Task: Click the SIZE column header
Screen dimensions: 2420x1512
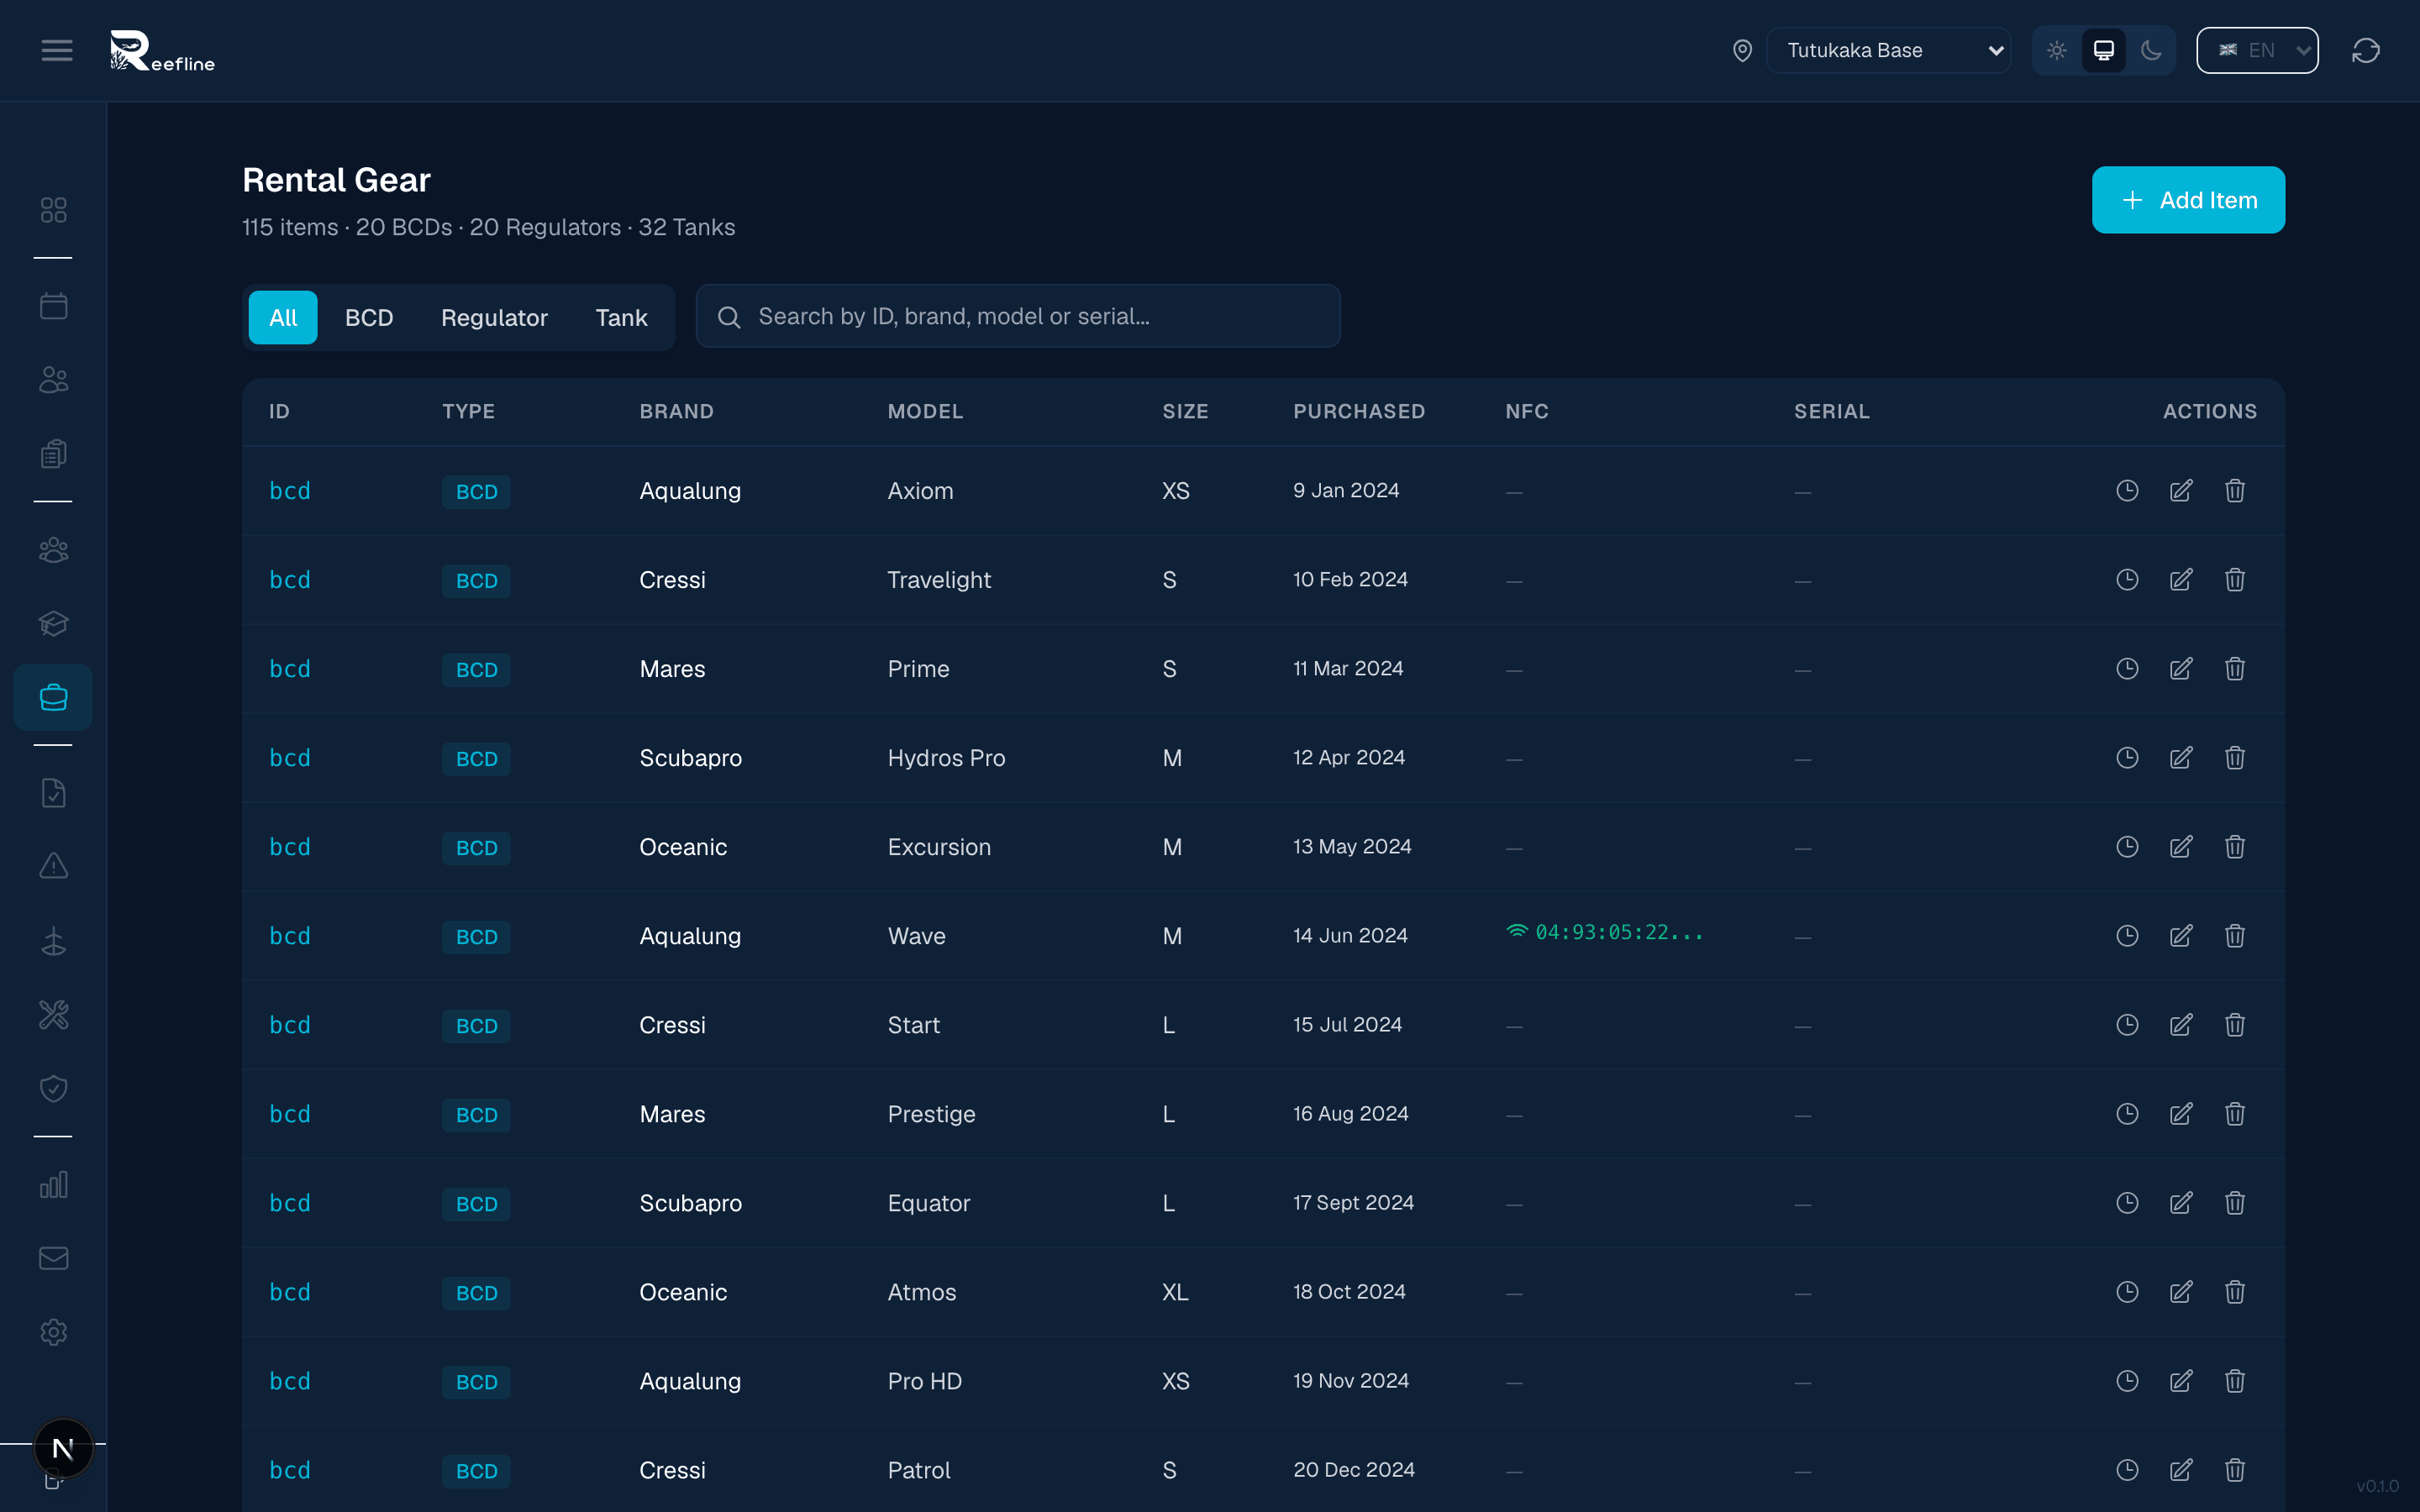Action: (1185, 411)
